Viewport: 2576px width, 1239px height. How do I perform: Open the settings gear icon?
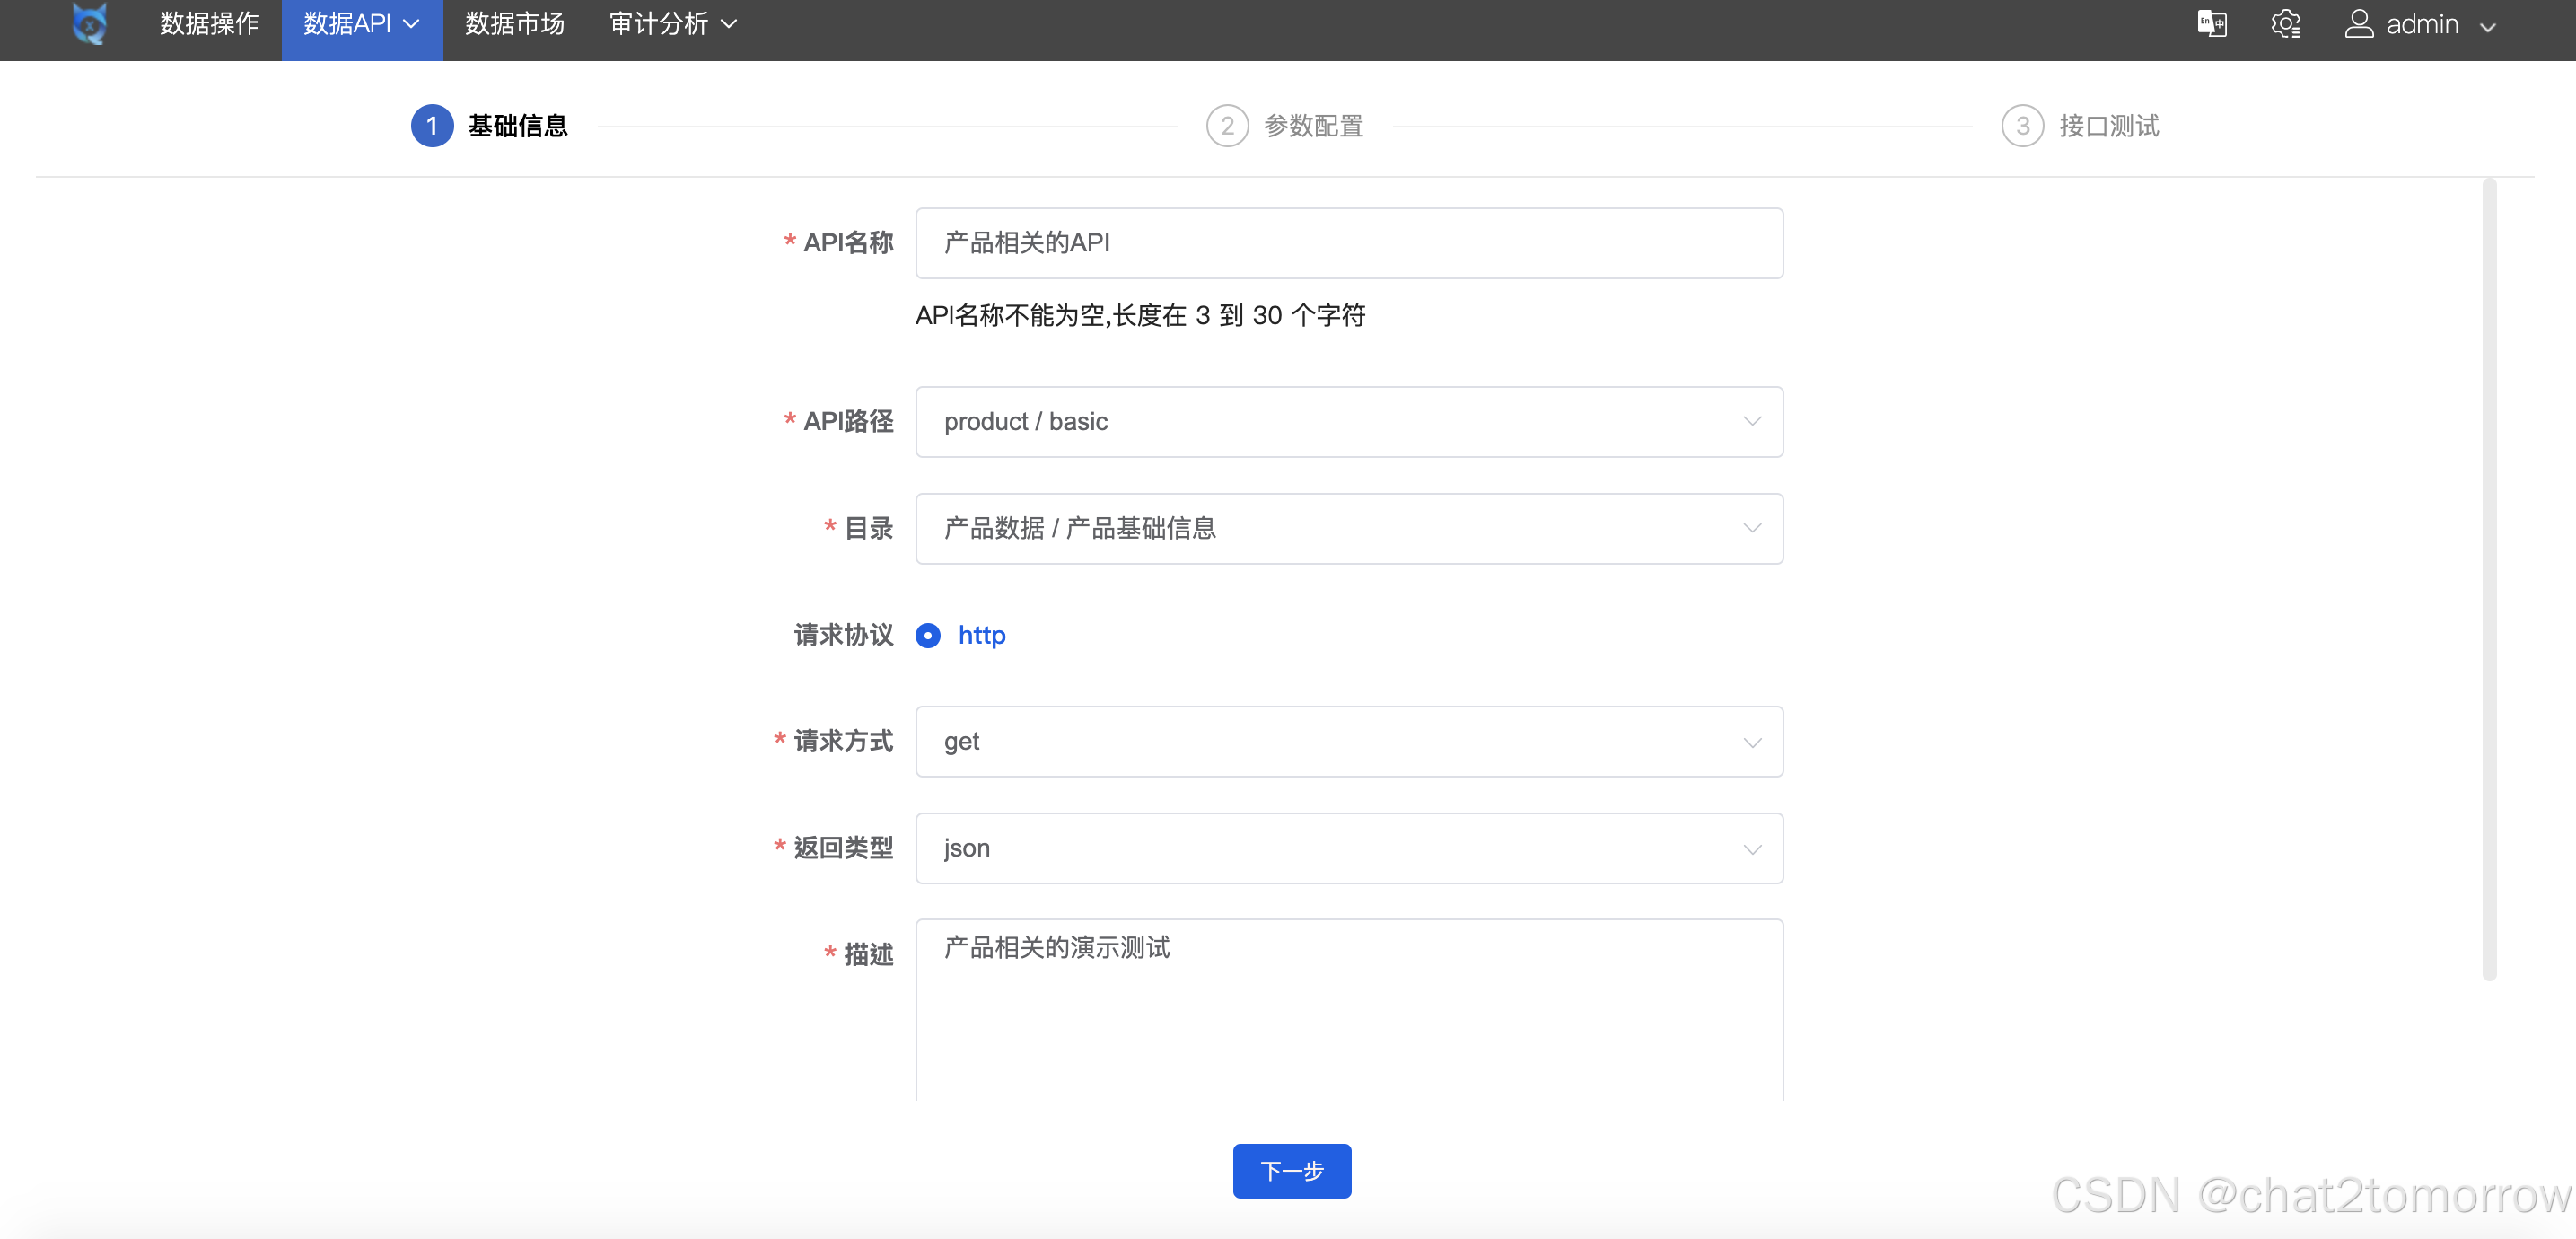2285,24
